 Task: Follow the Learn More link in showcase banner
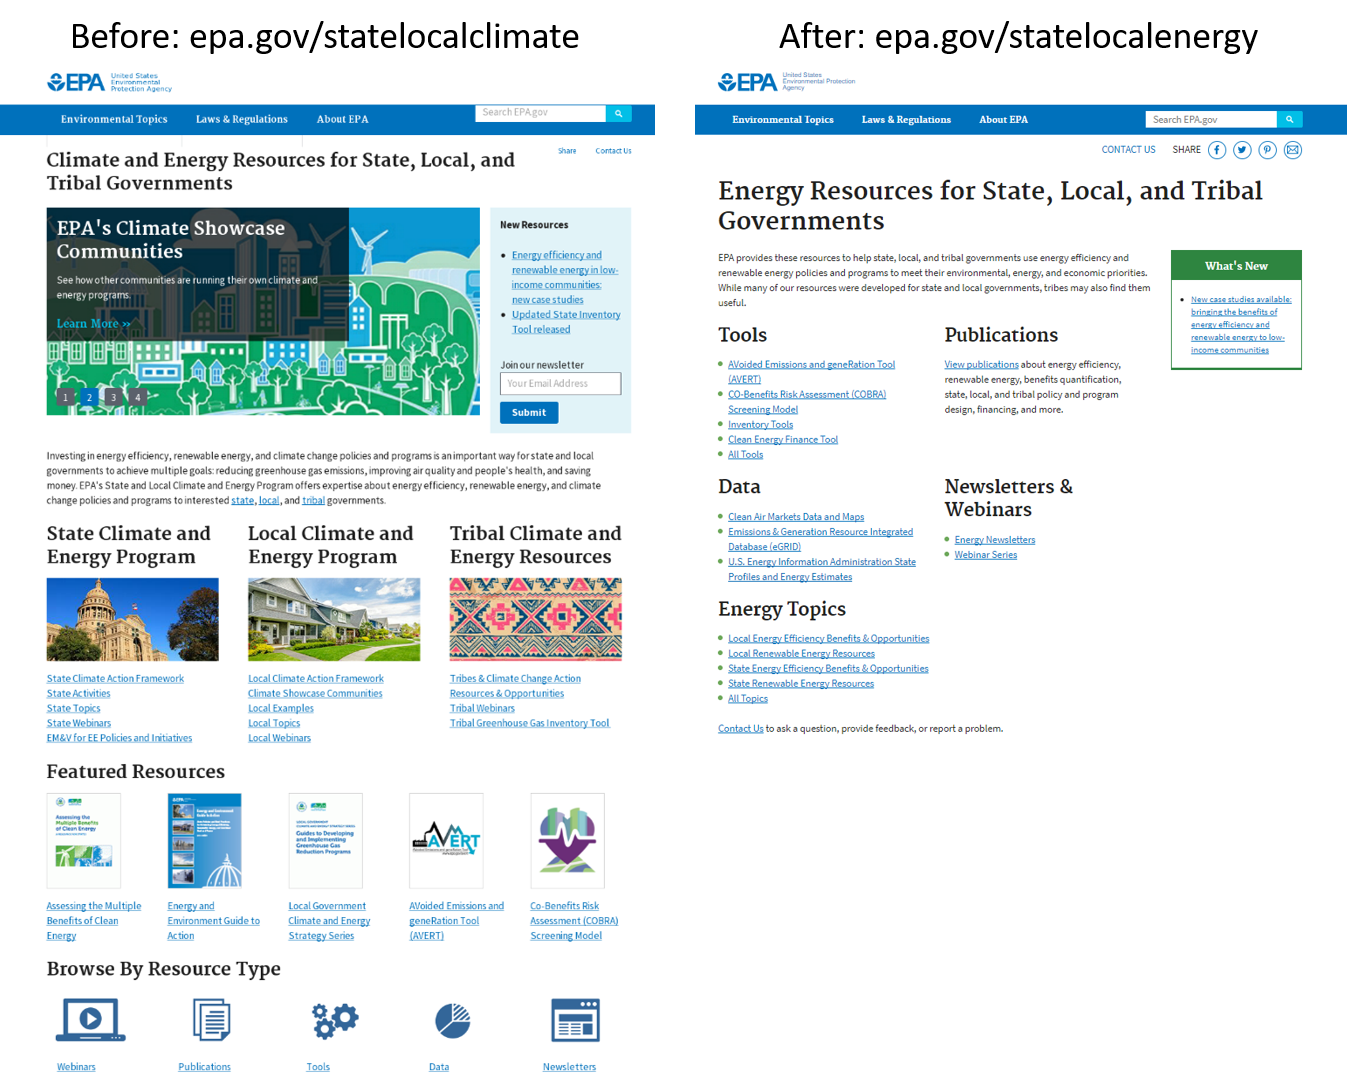point(93,324)
